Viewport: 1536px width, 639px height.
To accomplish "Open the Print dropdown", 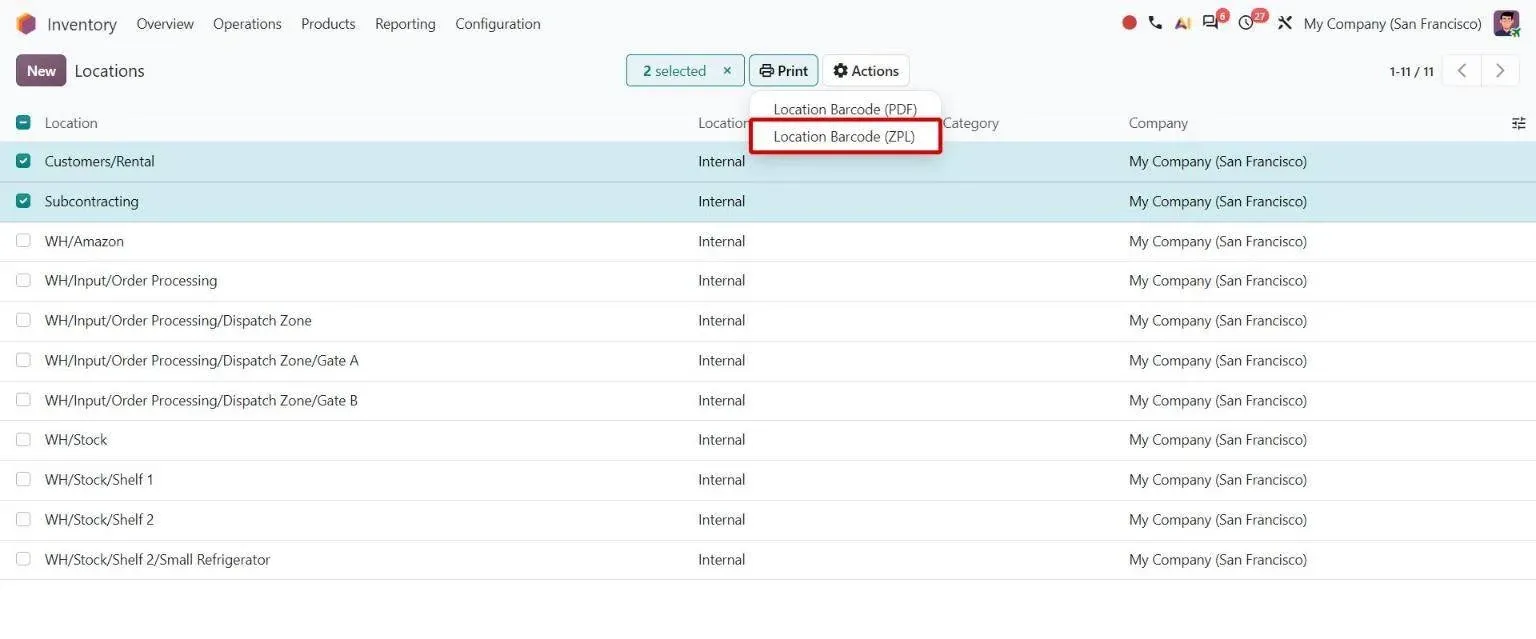I will tap(783, 71).
